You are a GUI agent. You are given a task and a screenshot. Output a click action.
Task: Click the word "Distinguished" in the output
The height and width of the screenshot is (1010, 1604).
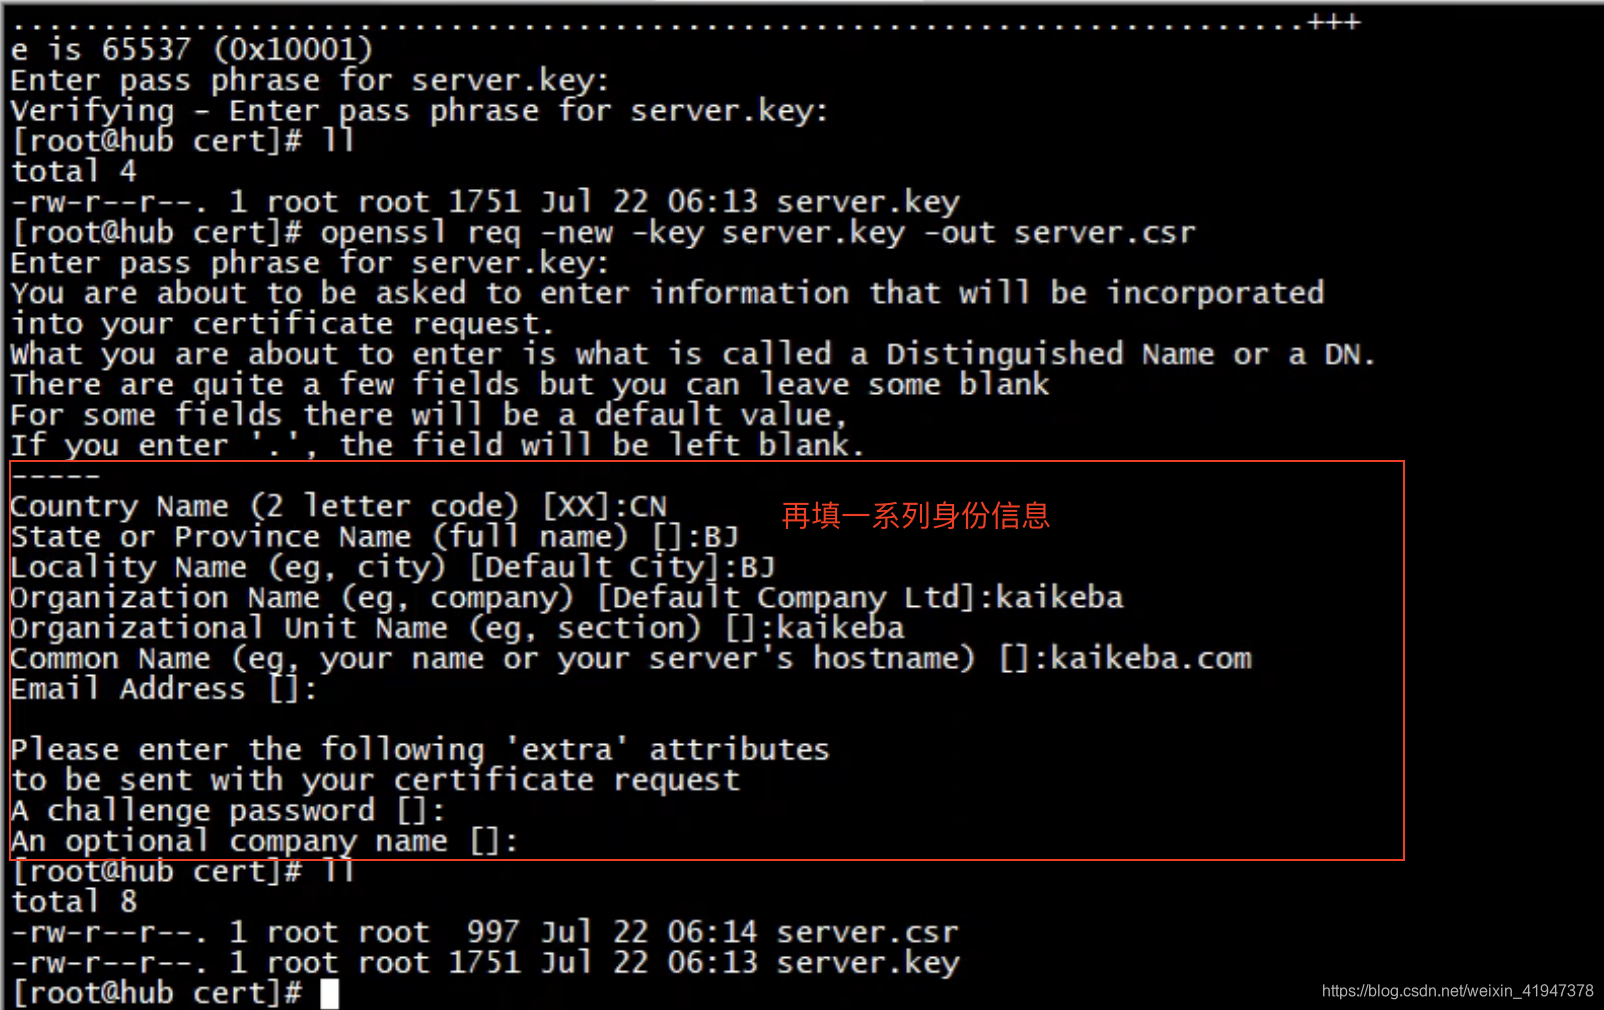pyautogui.click(x=1004, y=354)
